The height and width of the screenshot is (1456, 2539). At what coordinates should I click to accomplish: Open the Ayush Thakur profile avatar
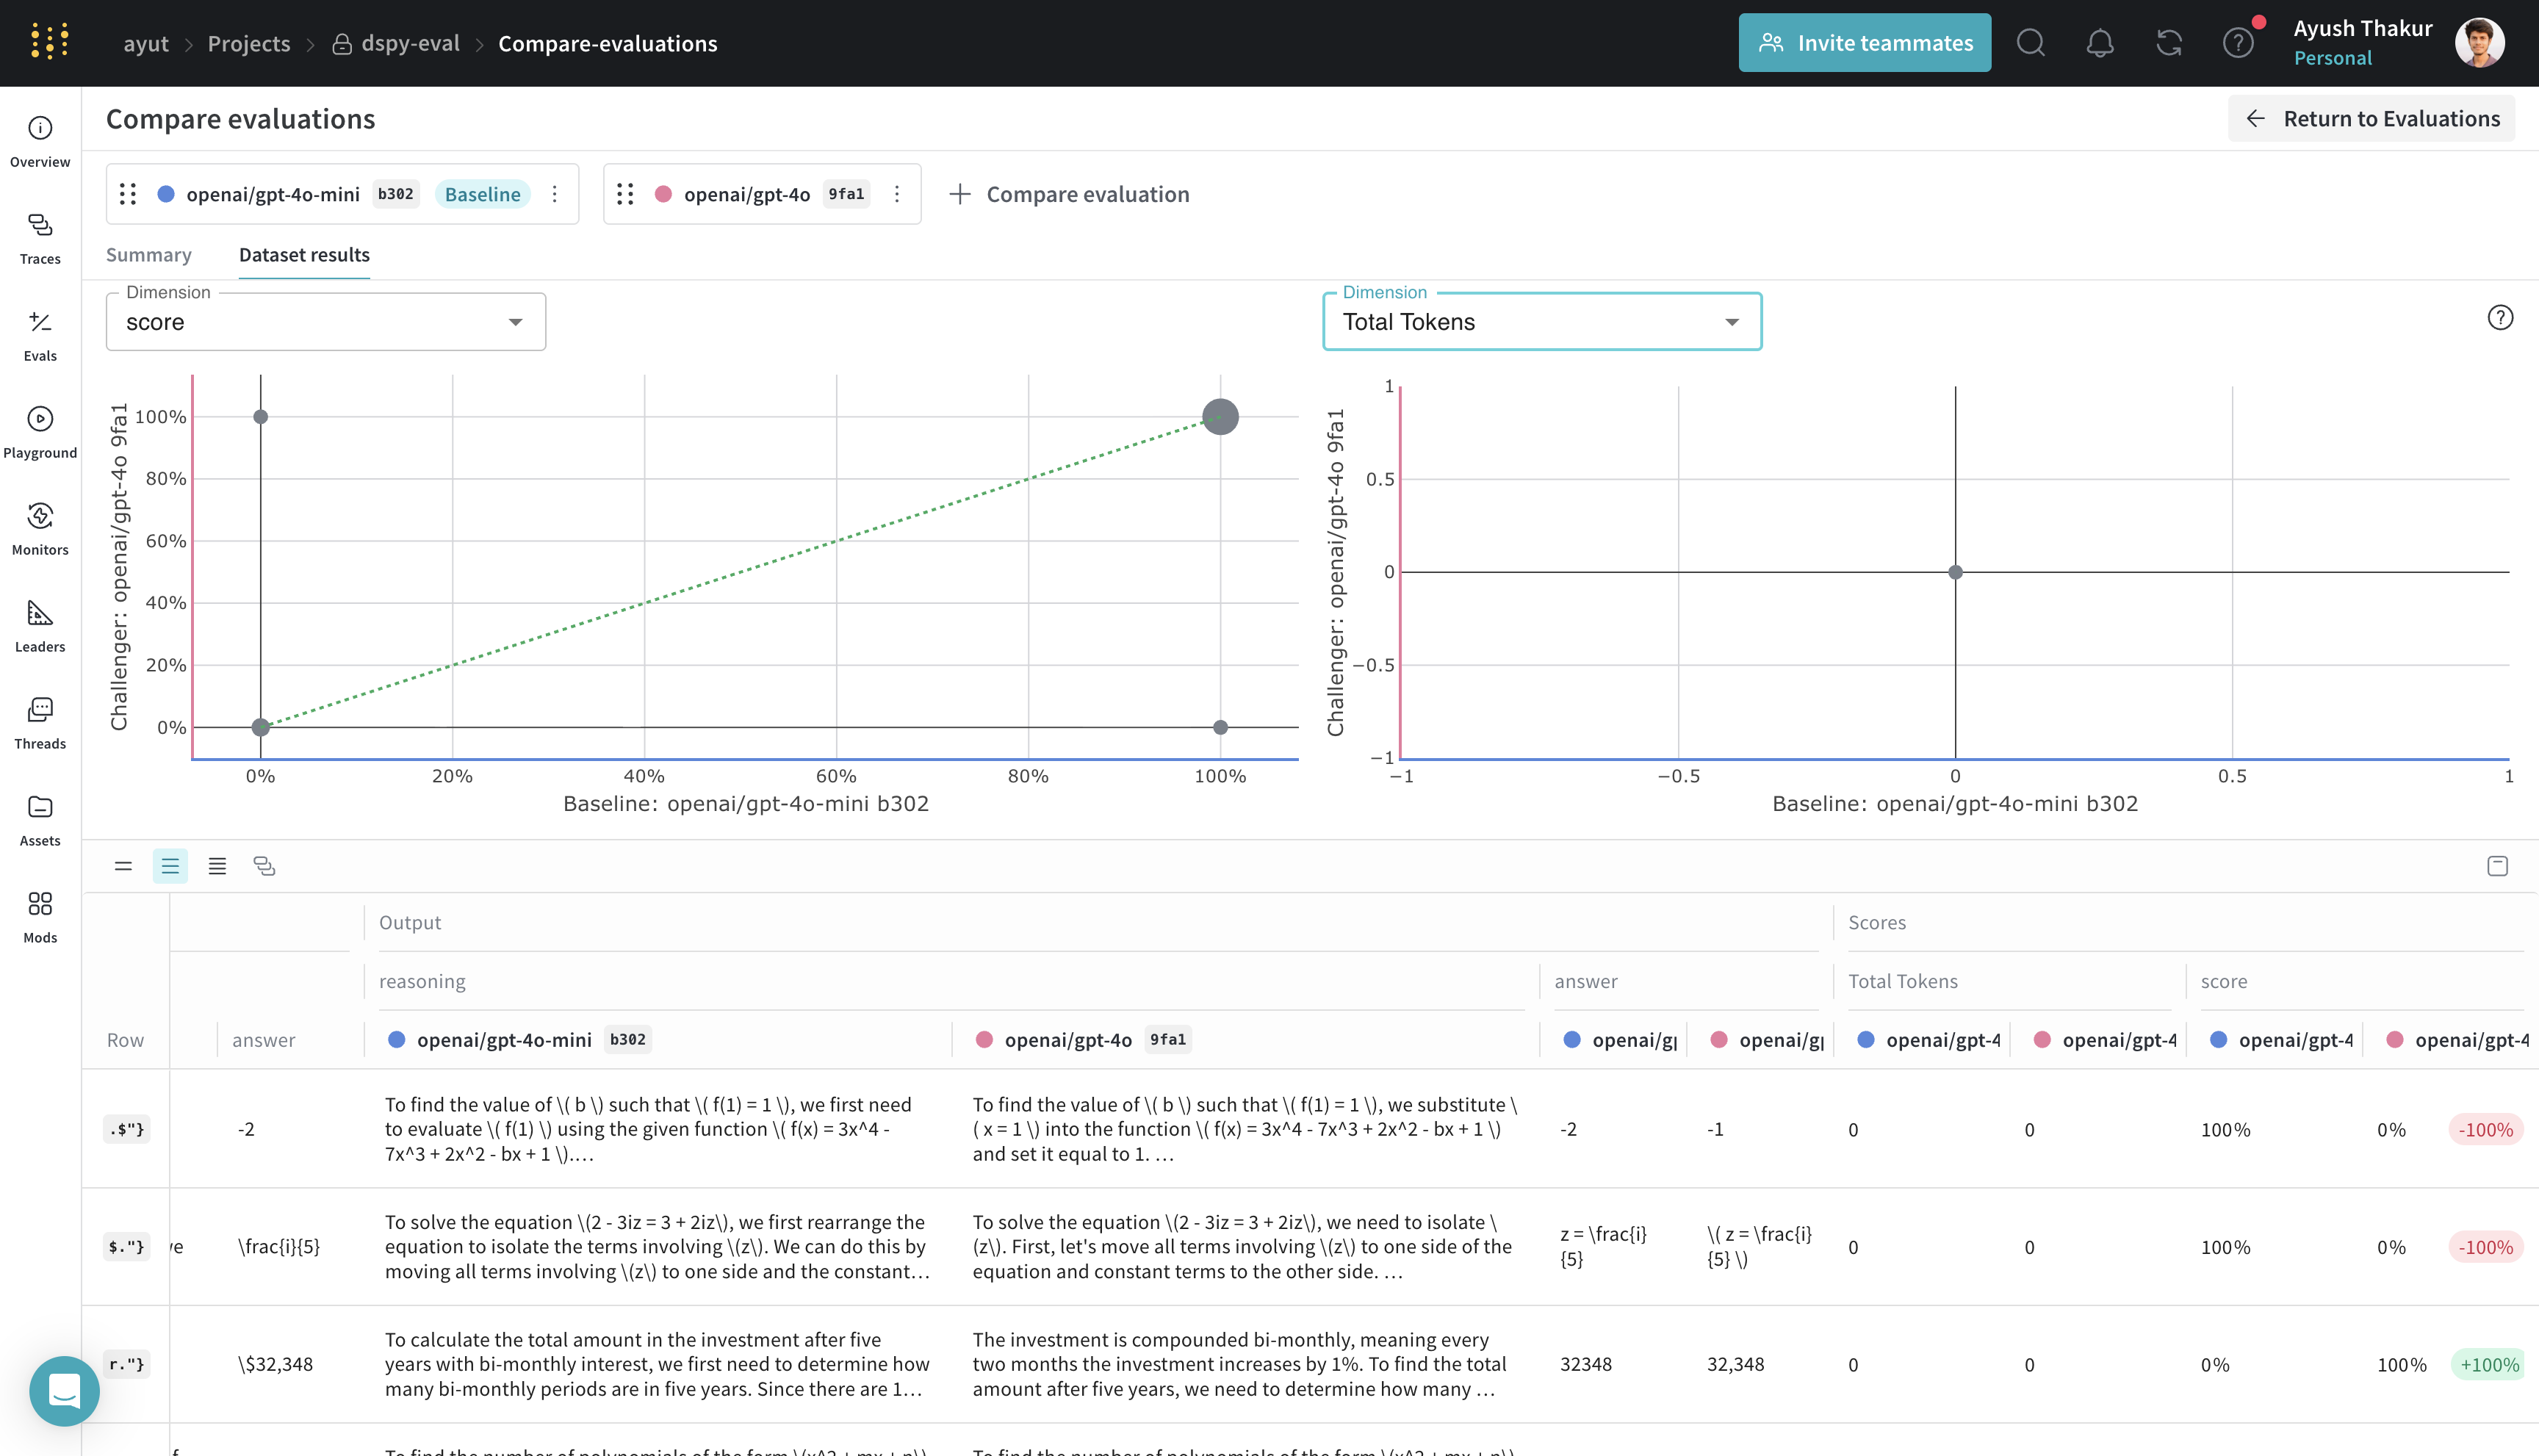click(x=2479, y=43)
